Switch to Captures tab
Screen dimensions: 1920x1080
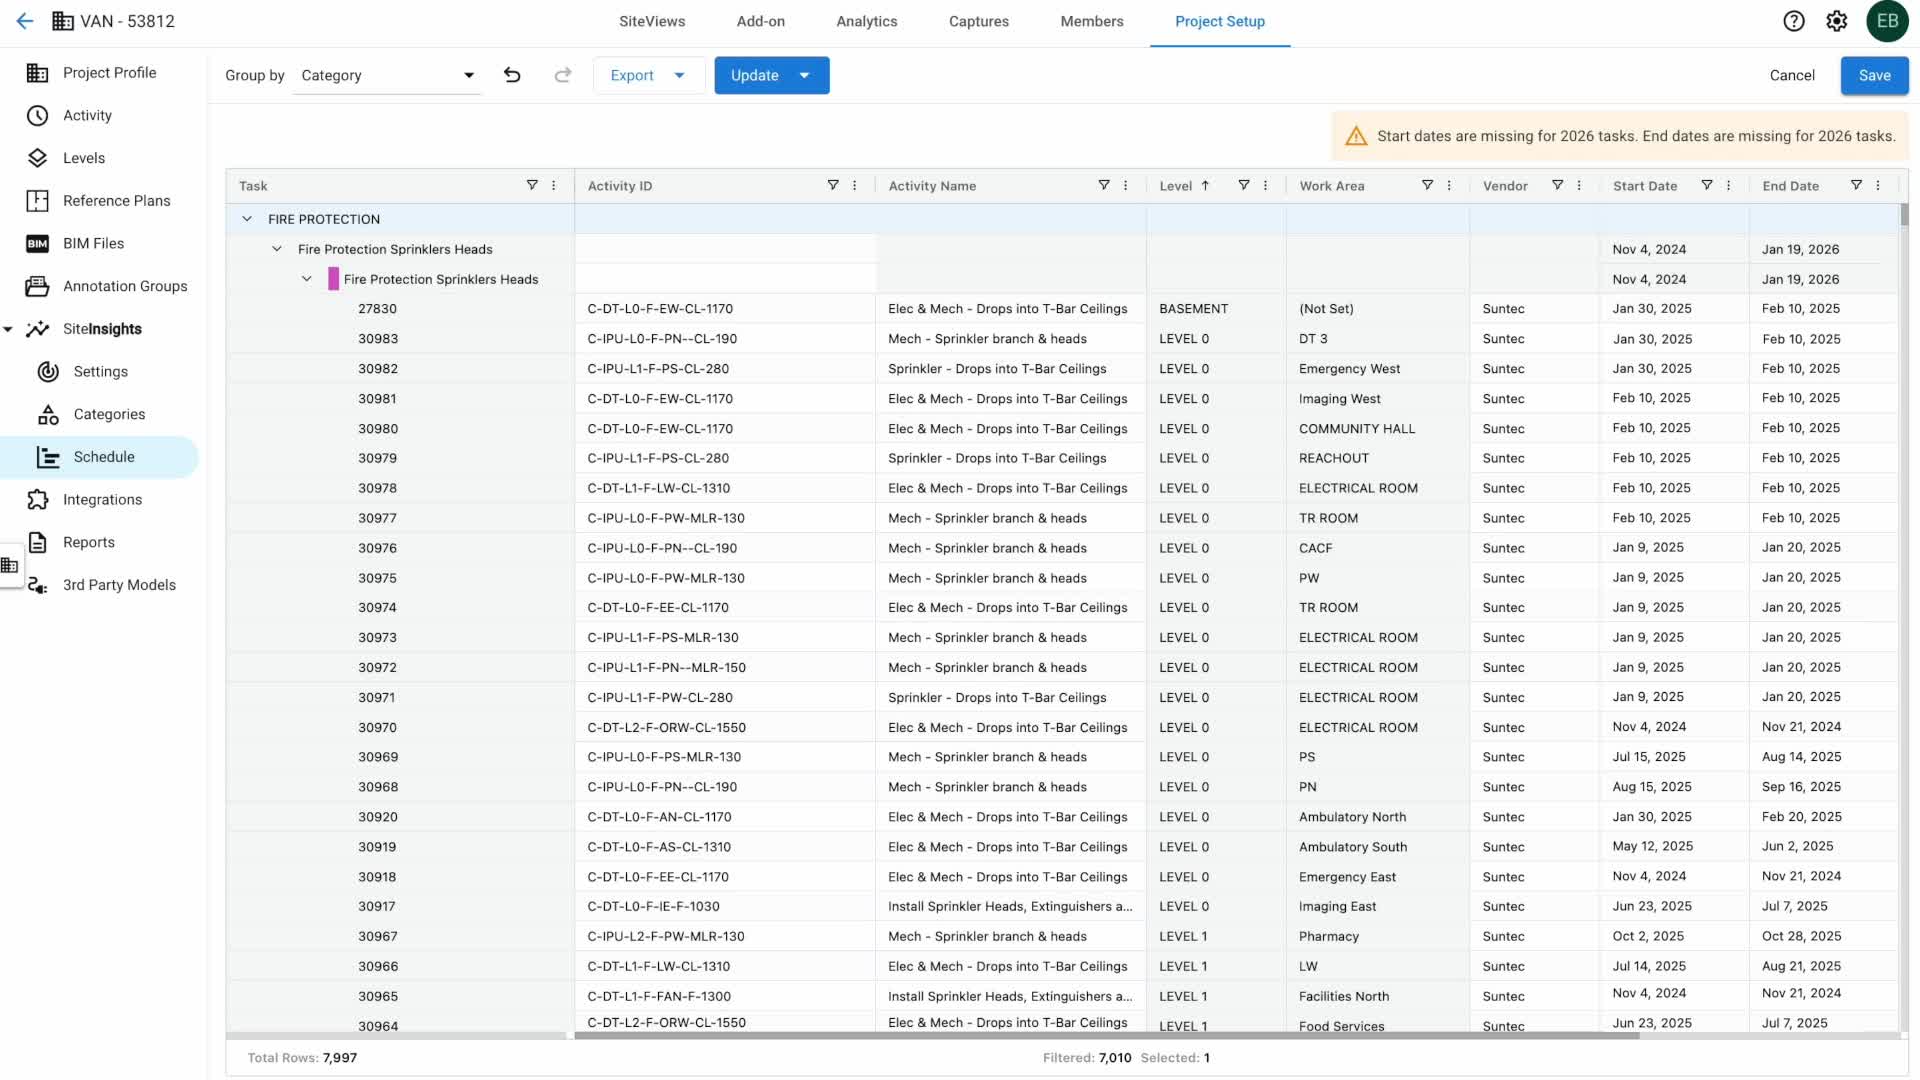pos(979,21)
